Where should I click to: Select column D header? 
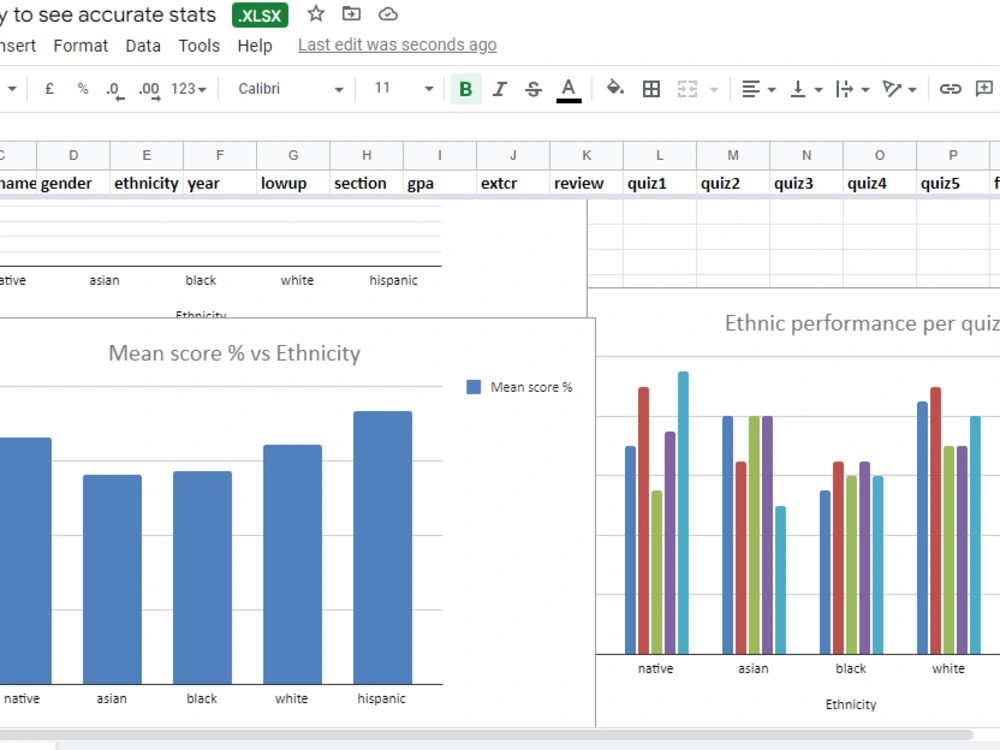tap(73, 155)
